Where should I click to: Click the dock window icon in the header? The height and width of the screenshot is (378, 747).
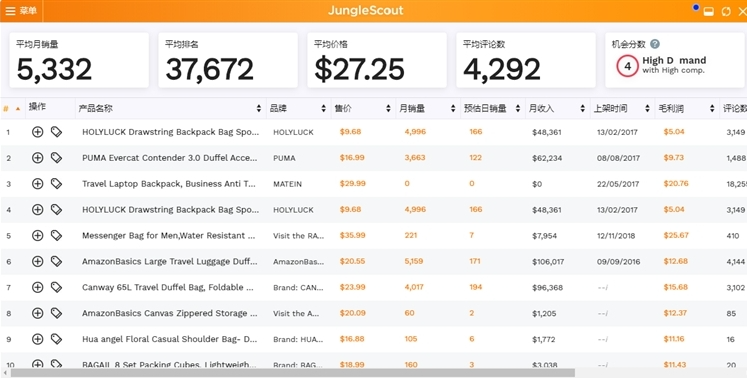[x=709, y=11]
